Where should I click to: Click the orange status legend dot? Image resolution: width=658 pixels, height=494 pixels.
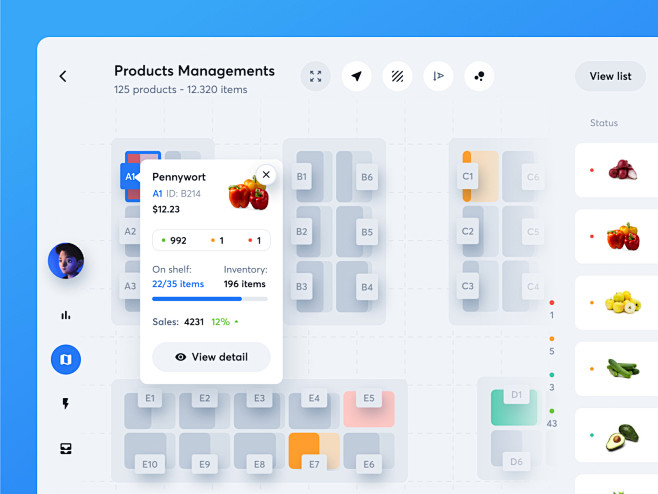point(552,339)
